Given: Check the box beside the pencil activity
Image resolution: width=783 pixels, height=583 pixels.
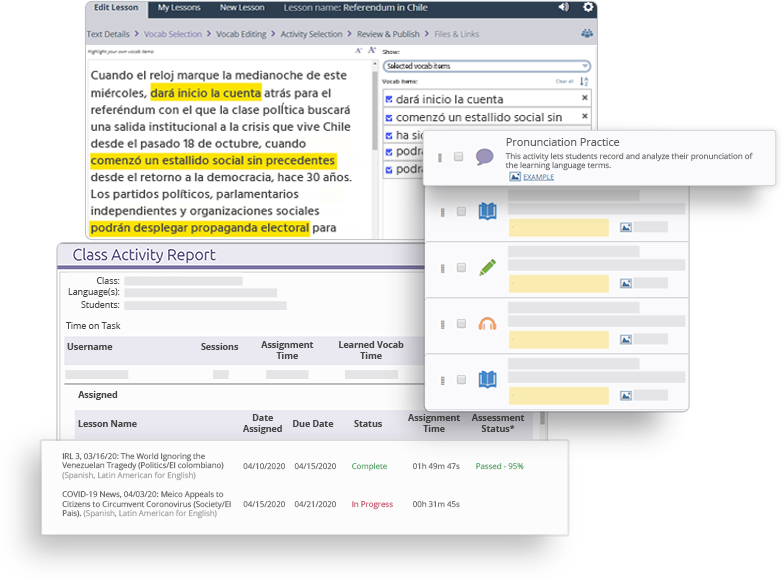Looking at the screenshot, I should pos(461,268).
